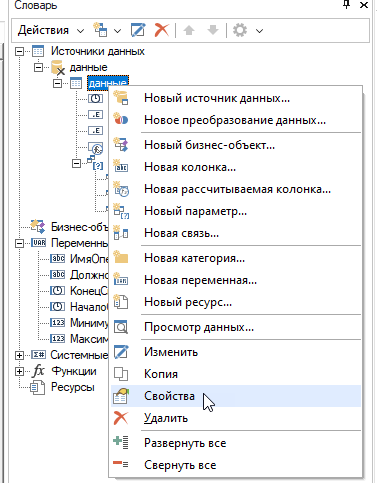Close the Словарь panel
This screenshot has width=377, height=483.
click(364, 5)
